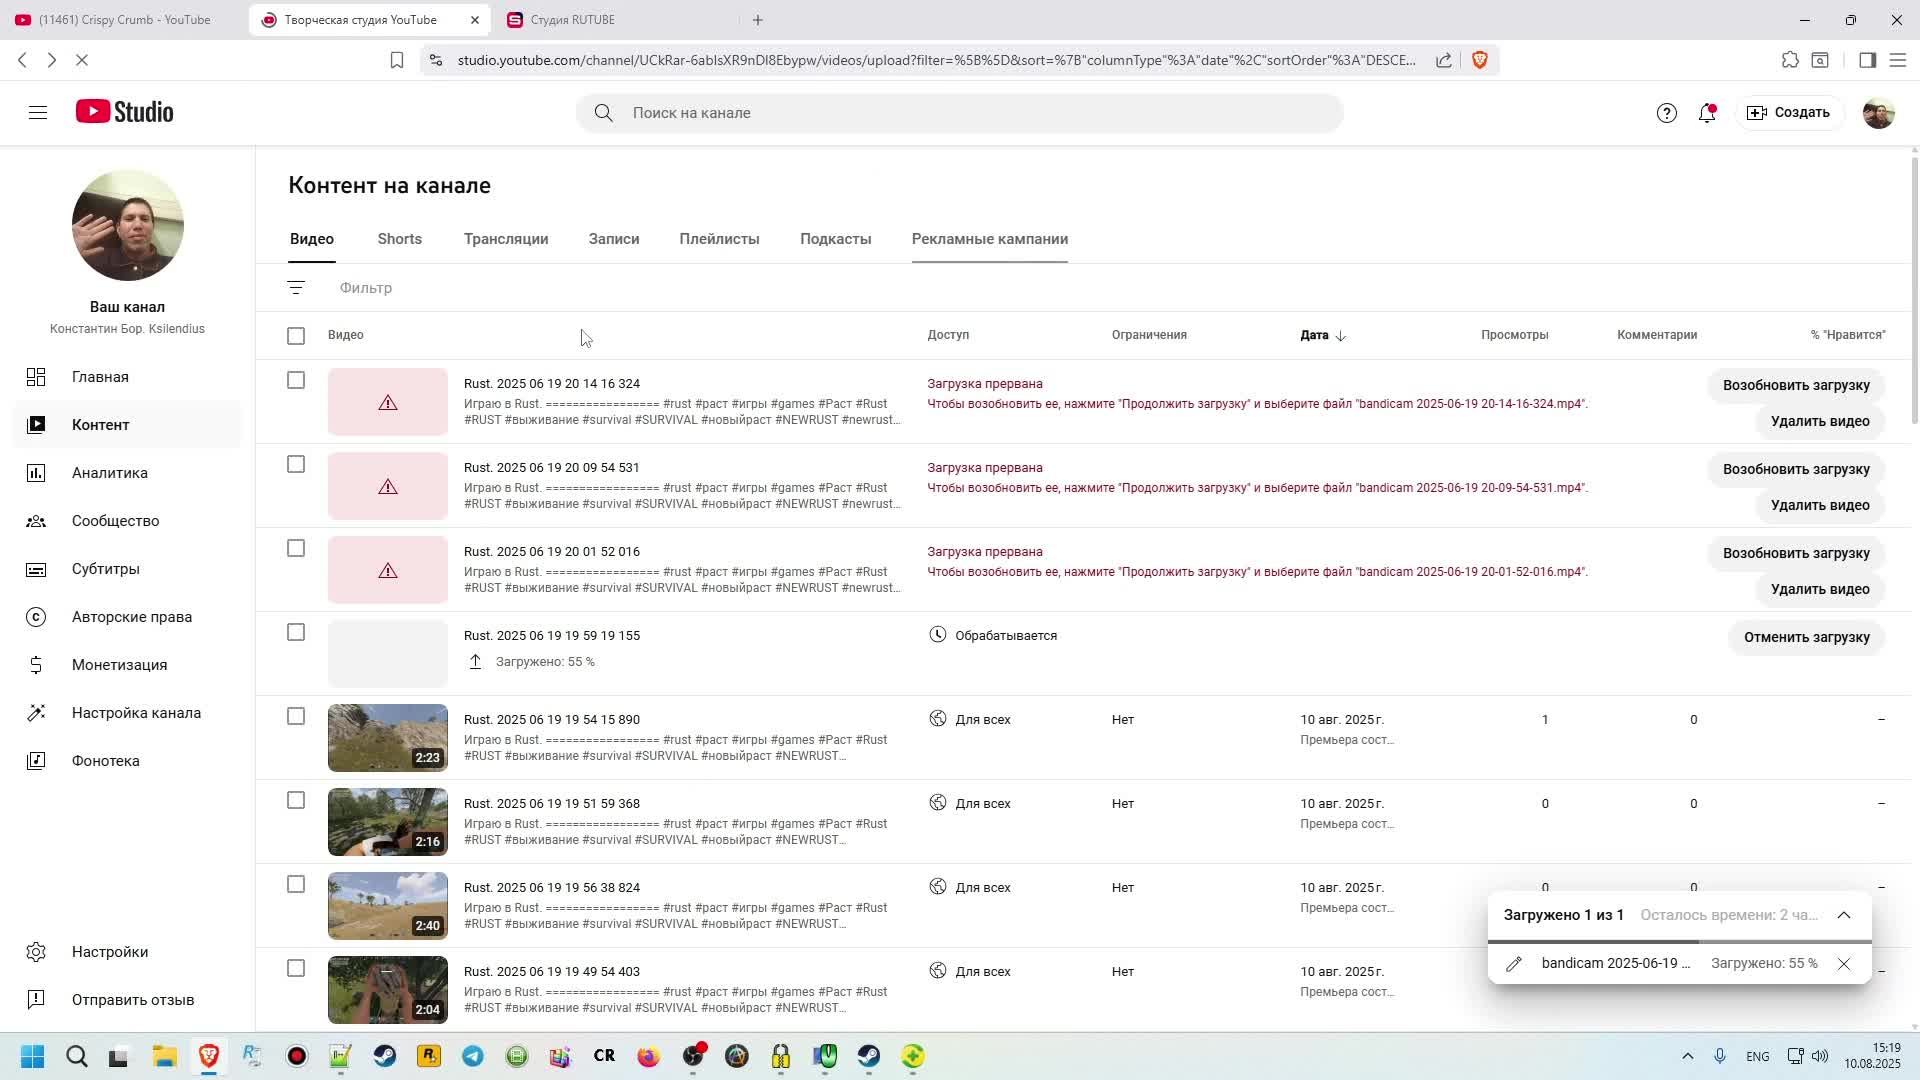Open the hamburger menu beside Studio logo

[x=38, y=113]
